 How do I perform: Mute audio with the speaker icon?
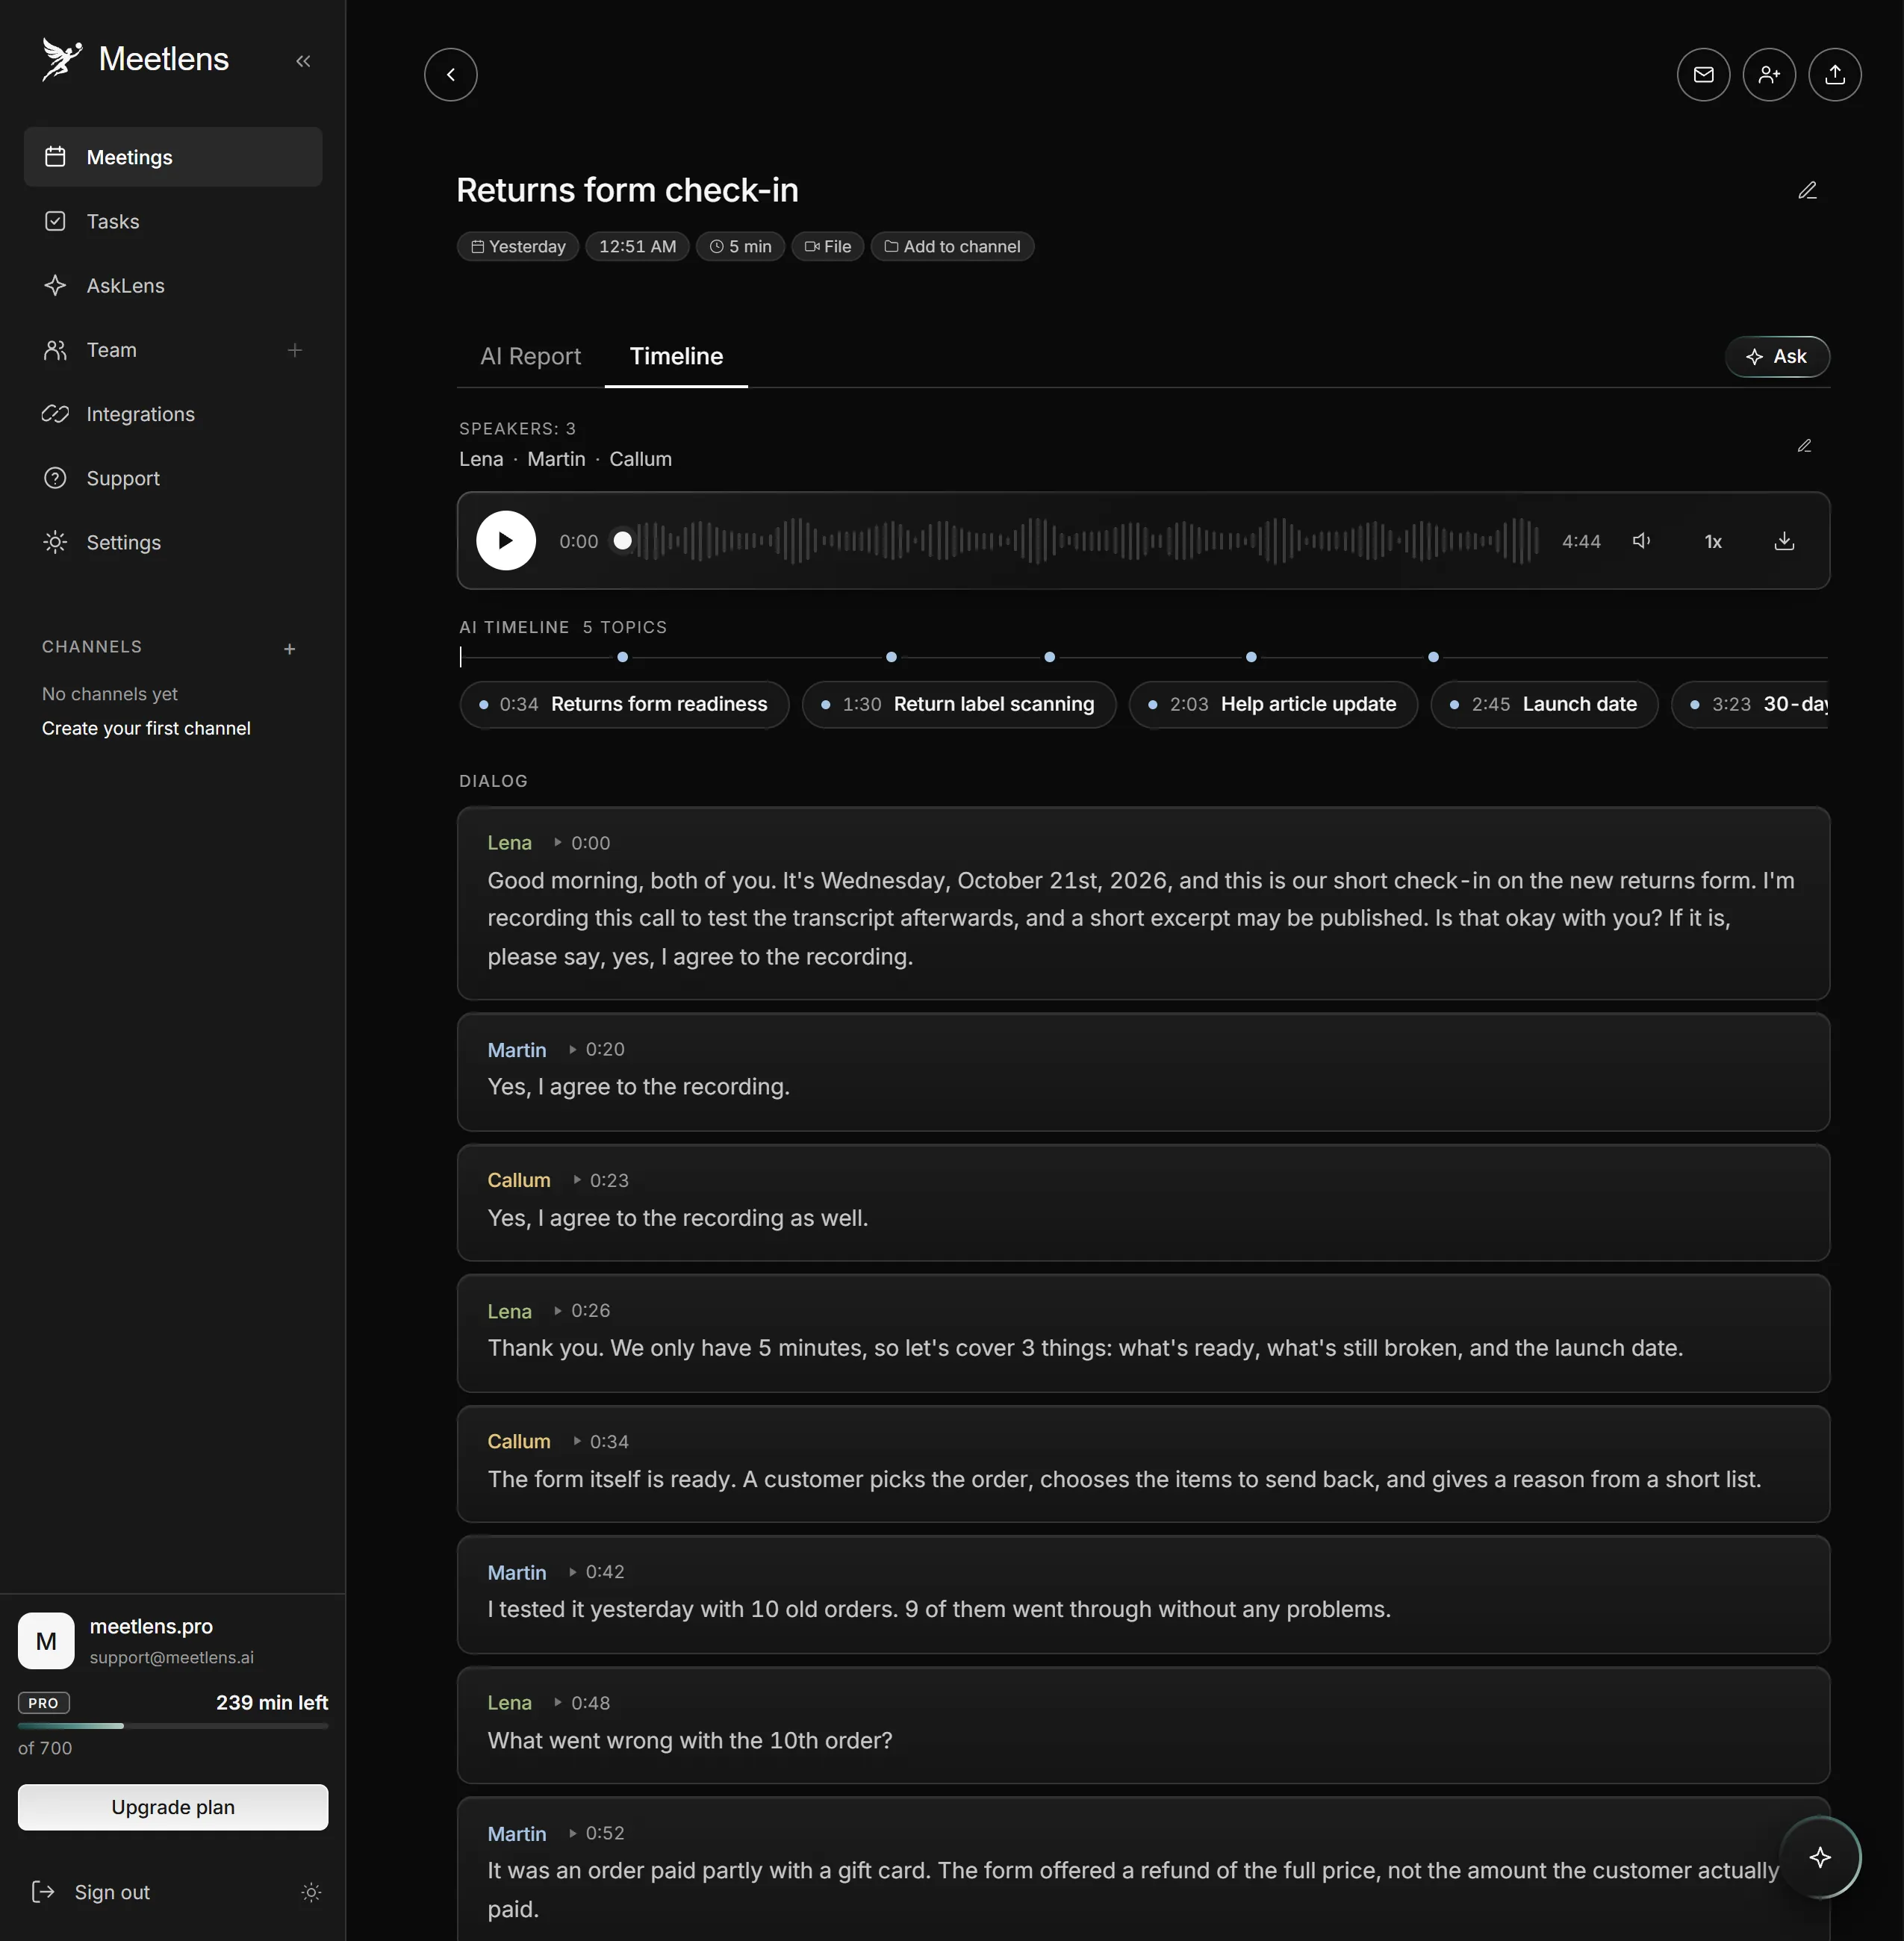[1641, 540]
